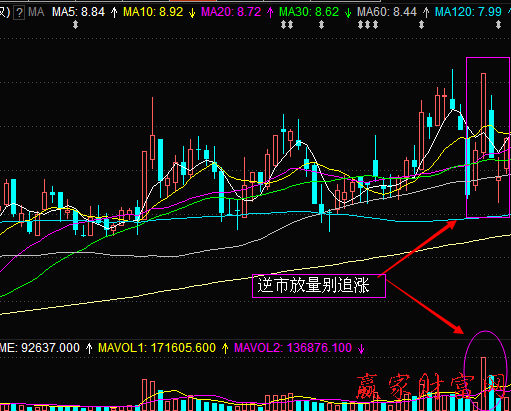Click the magenta up arrow after MA20

[270, 13]
